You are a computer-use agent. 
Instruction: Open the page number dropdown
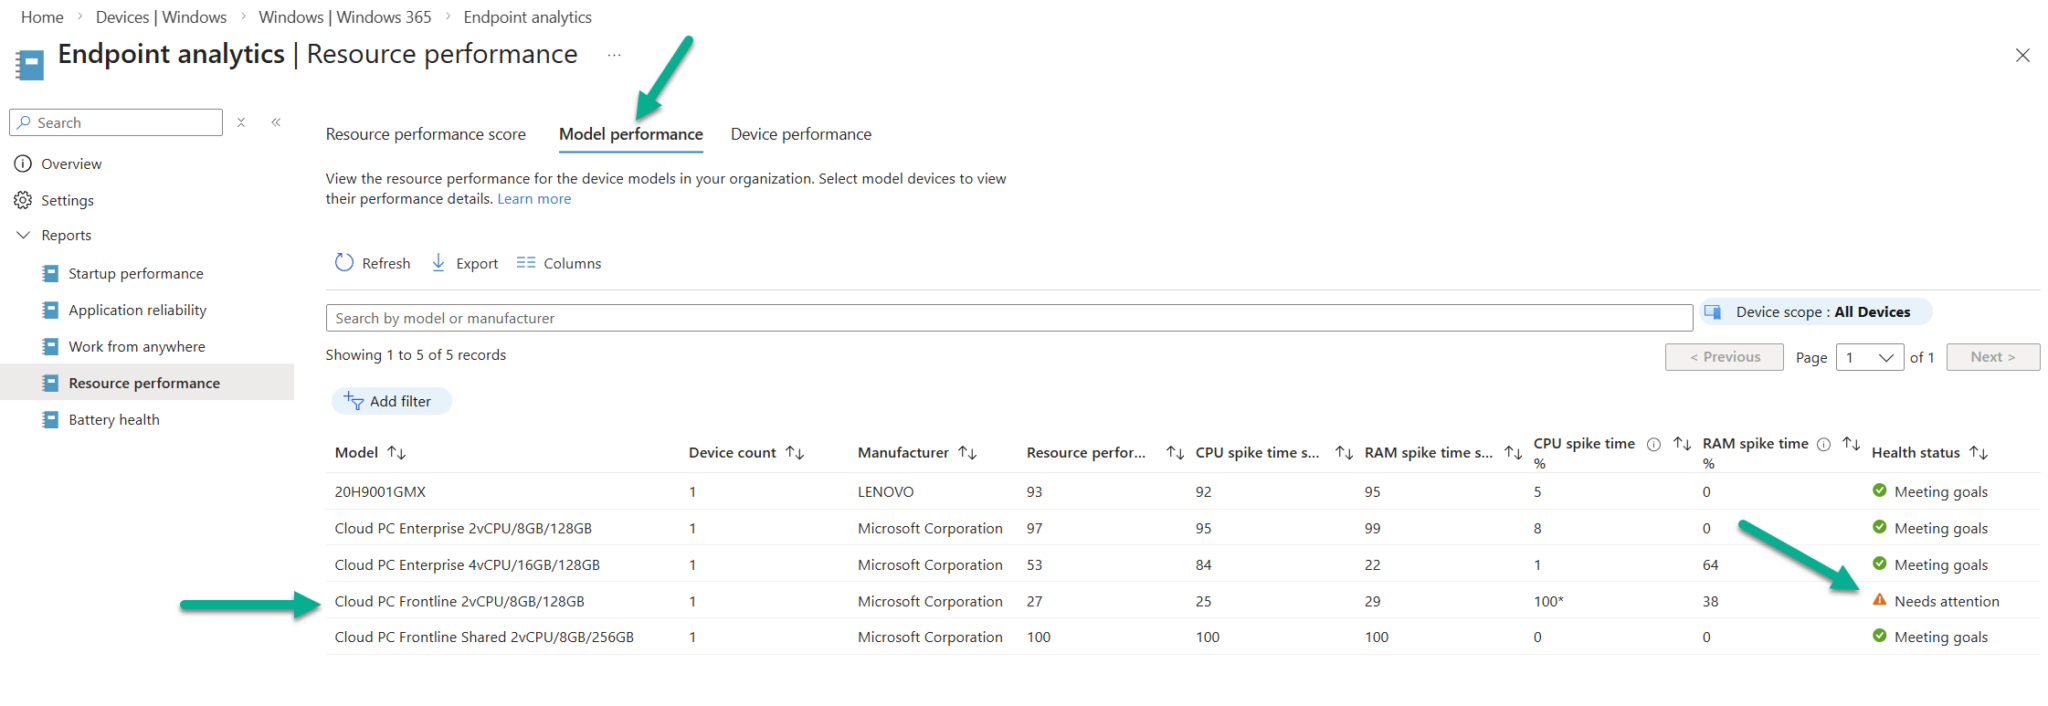tap(1869, 357)
